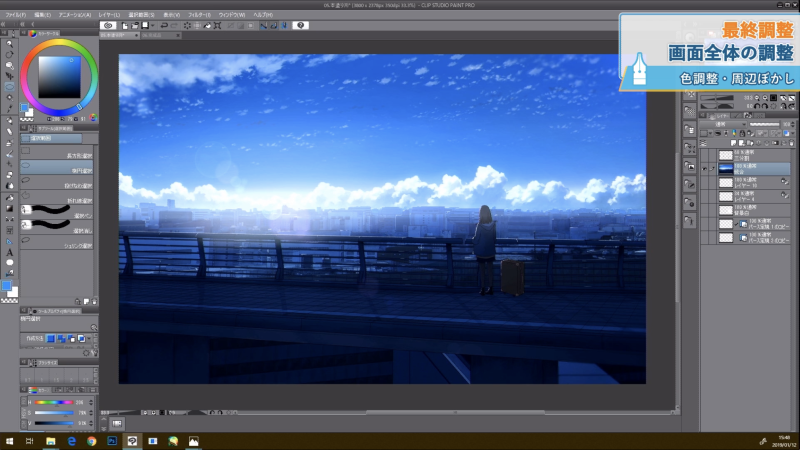Open the 編集(E) menu
This screenshot has width=800, height=450.
coord(42,15)
